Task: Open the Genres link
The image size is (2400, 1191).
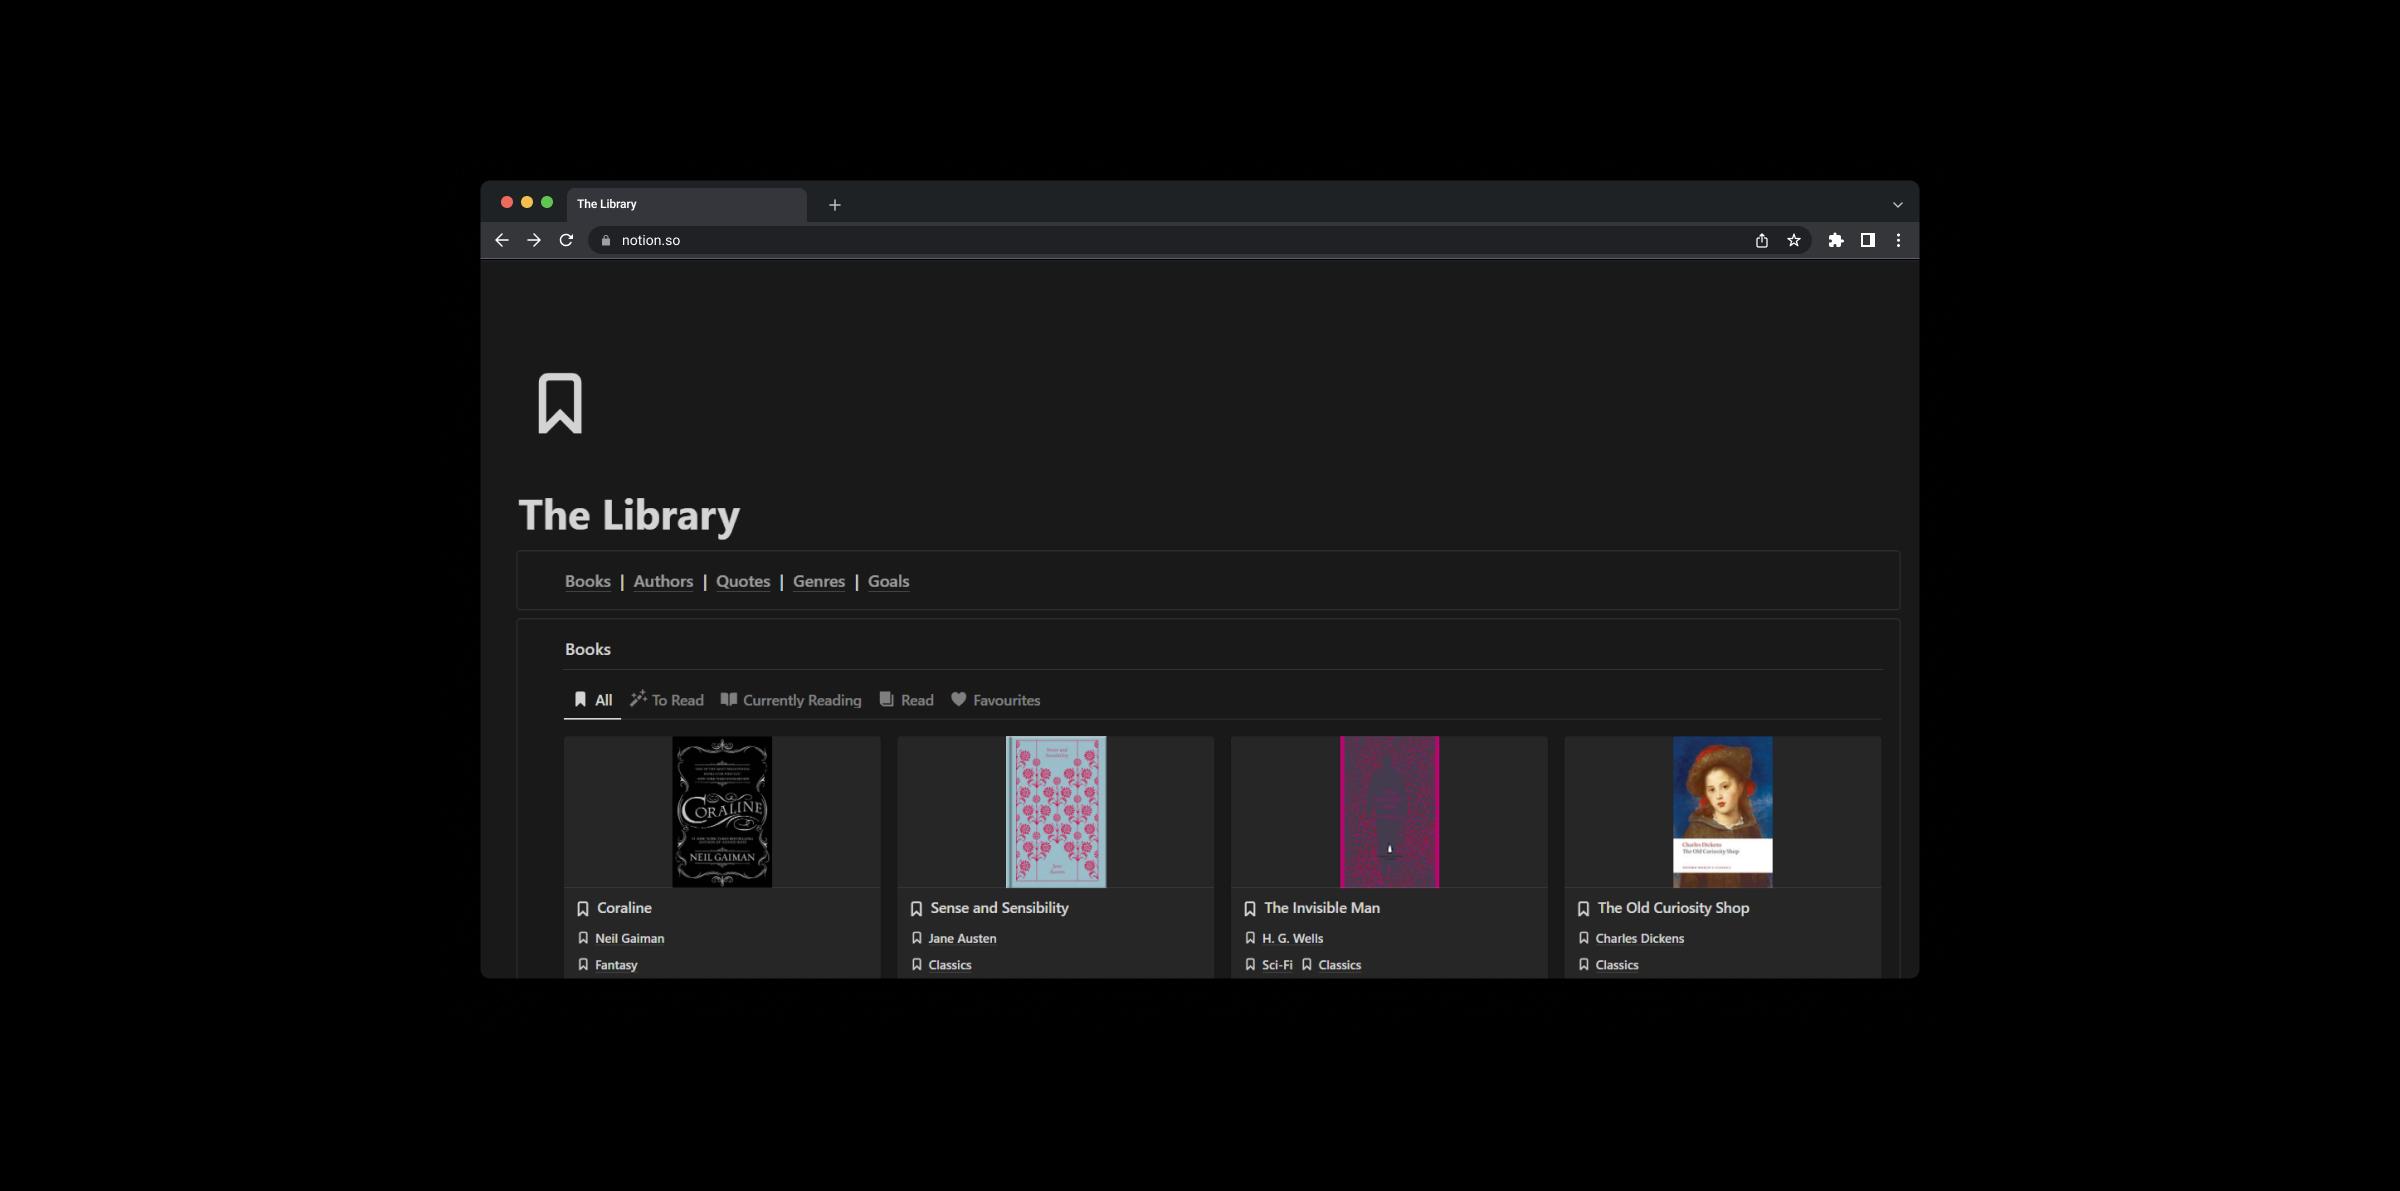Action: (819, 581)
